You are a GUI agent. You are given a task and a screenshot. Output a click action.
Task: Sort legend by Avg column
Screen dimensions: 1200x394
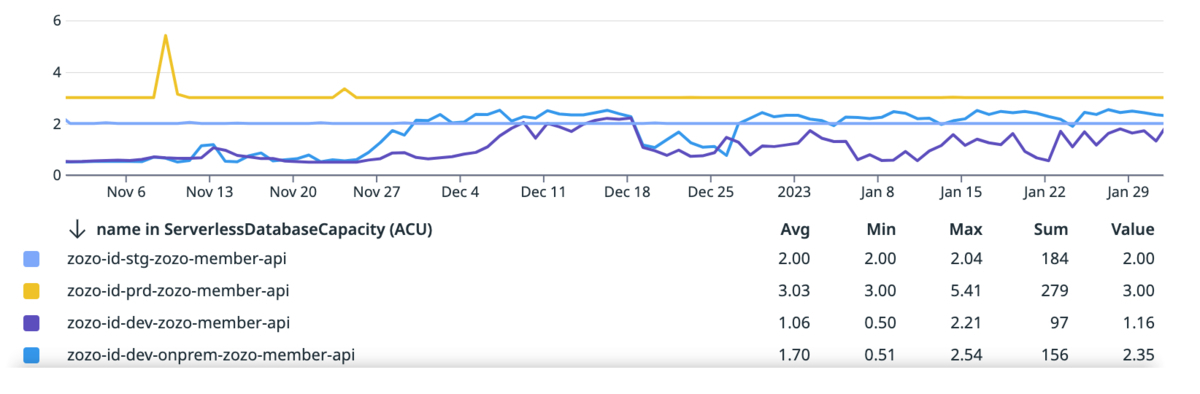click(x=794, y=229)
